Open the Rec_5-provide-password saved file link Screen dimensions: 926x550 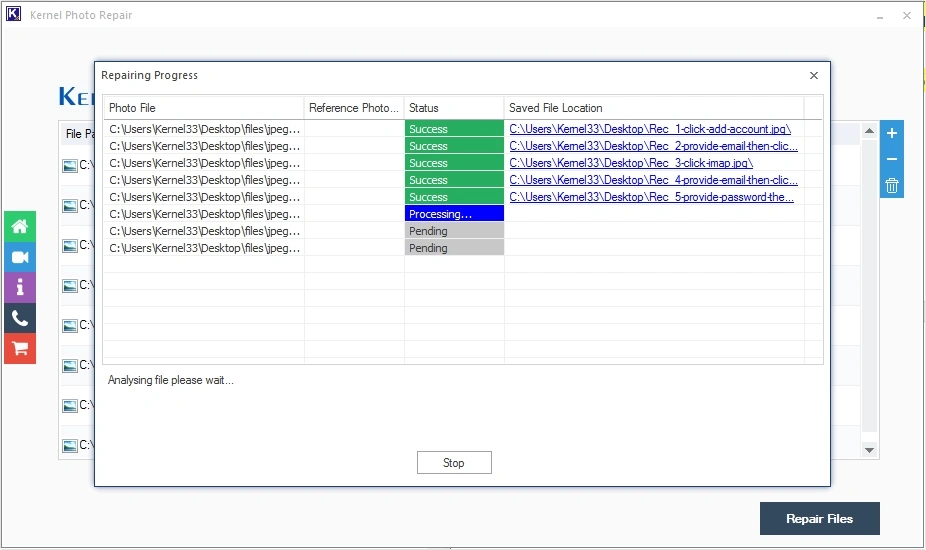tap(653, 197)
